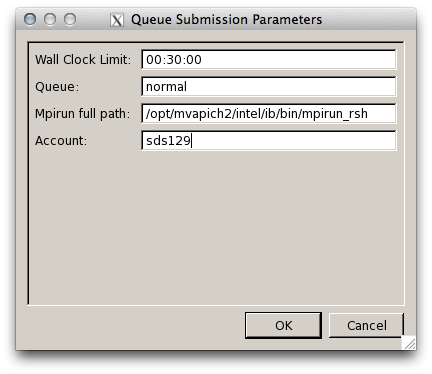Click the Queue Submission Parameters title text
The height and width of the screenshot is (374, 432).
227,20
